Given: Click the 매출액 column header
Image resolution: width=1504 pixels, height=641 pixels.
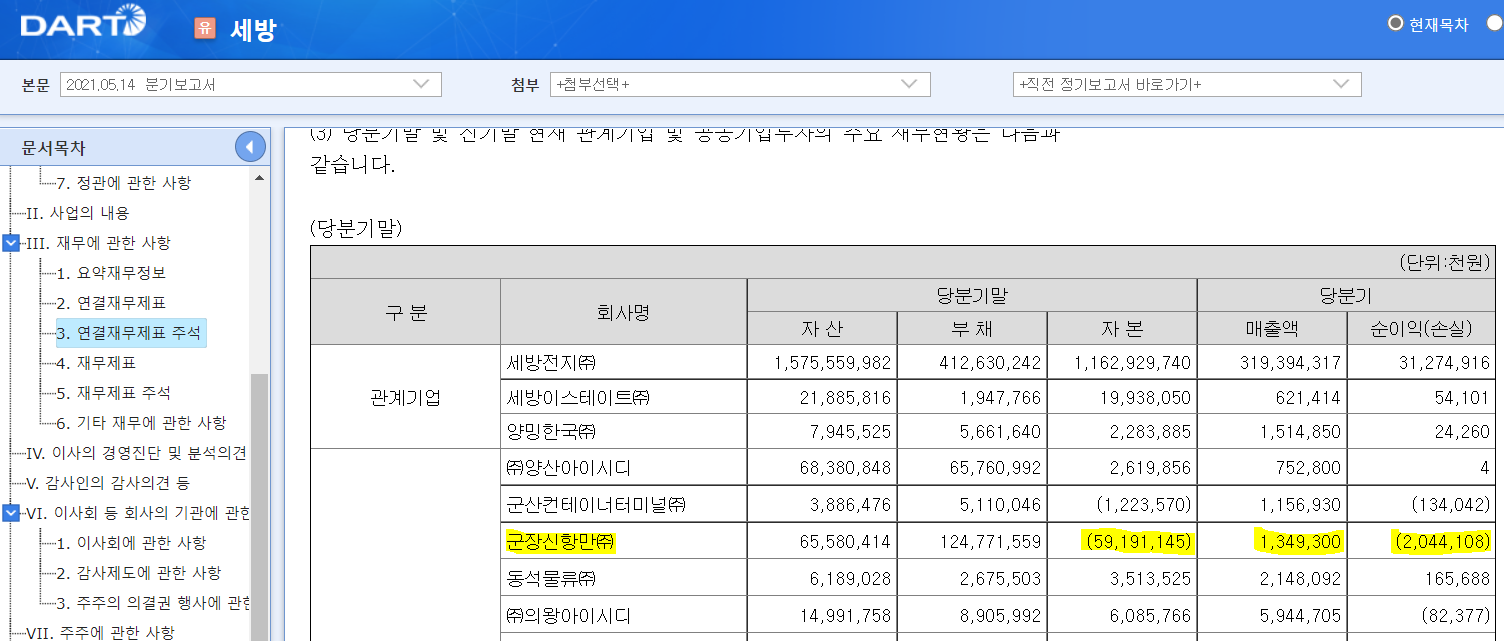Looking at the screenshot, I should pyautogui.click(x=1272, y=328).
